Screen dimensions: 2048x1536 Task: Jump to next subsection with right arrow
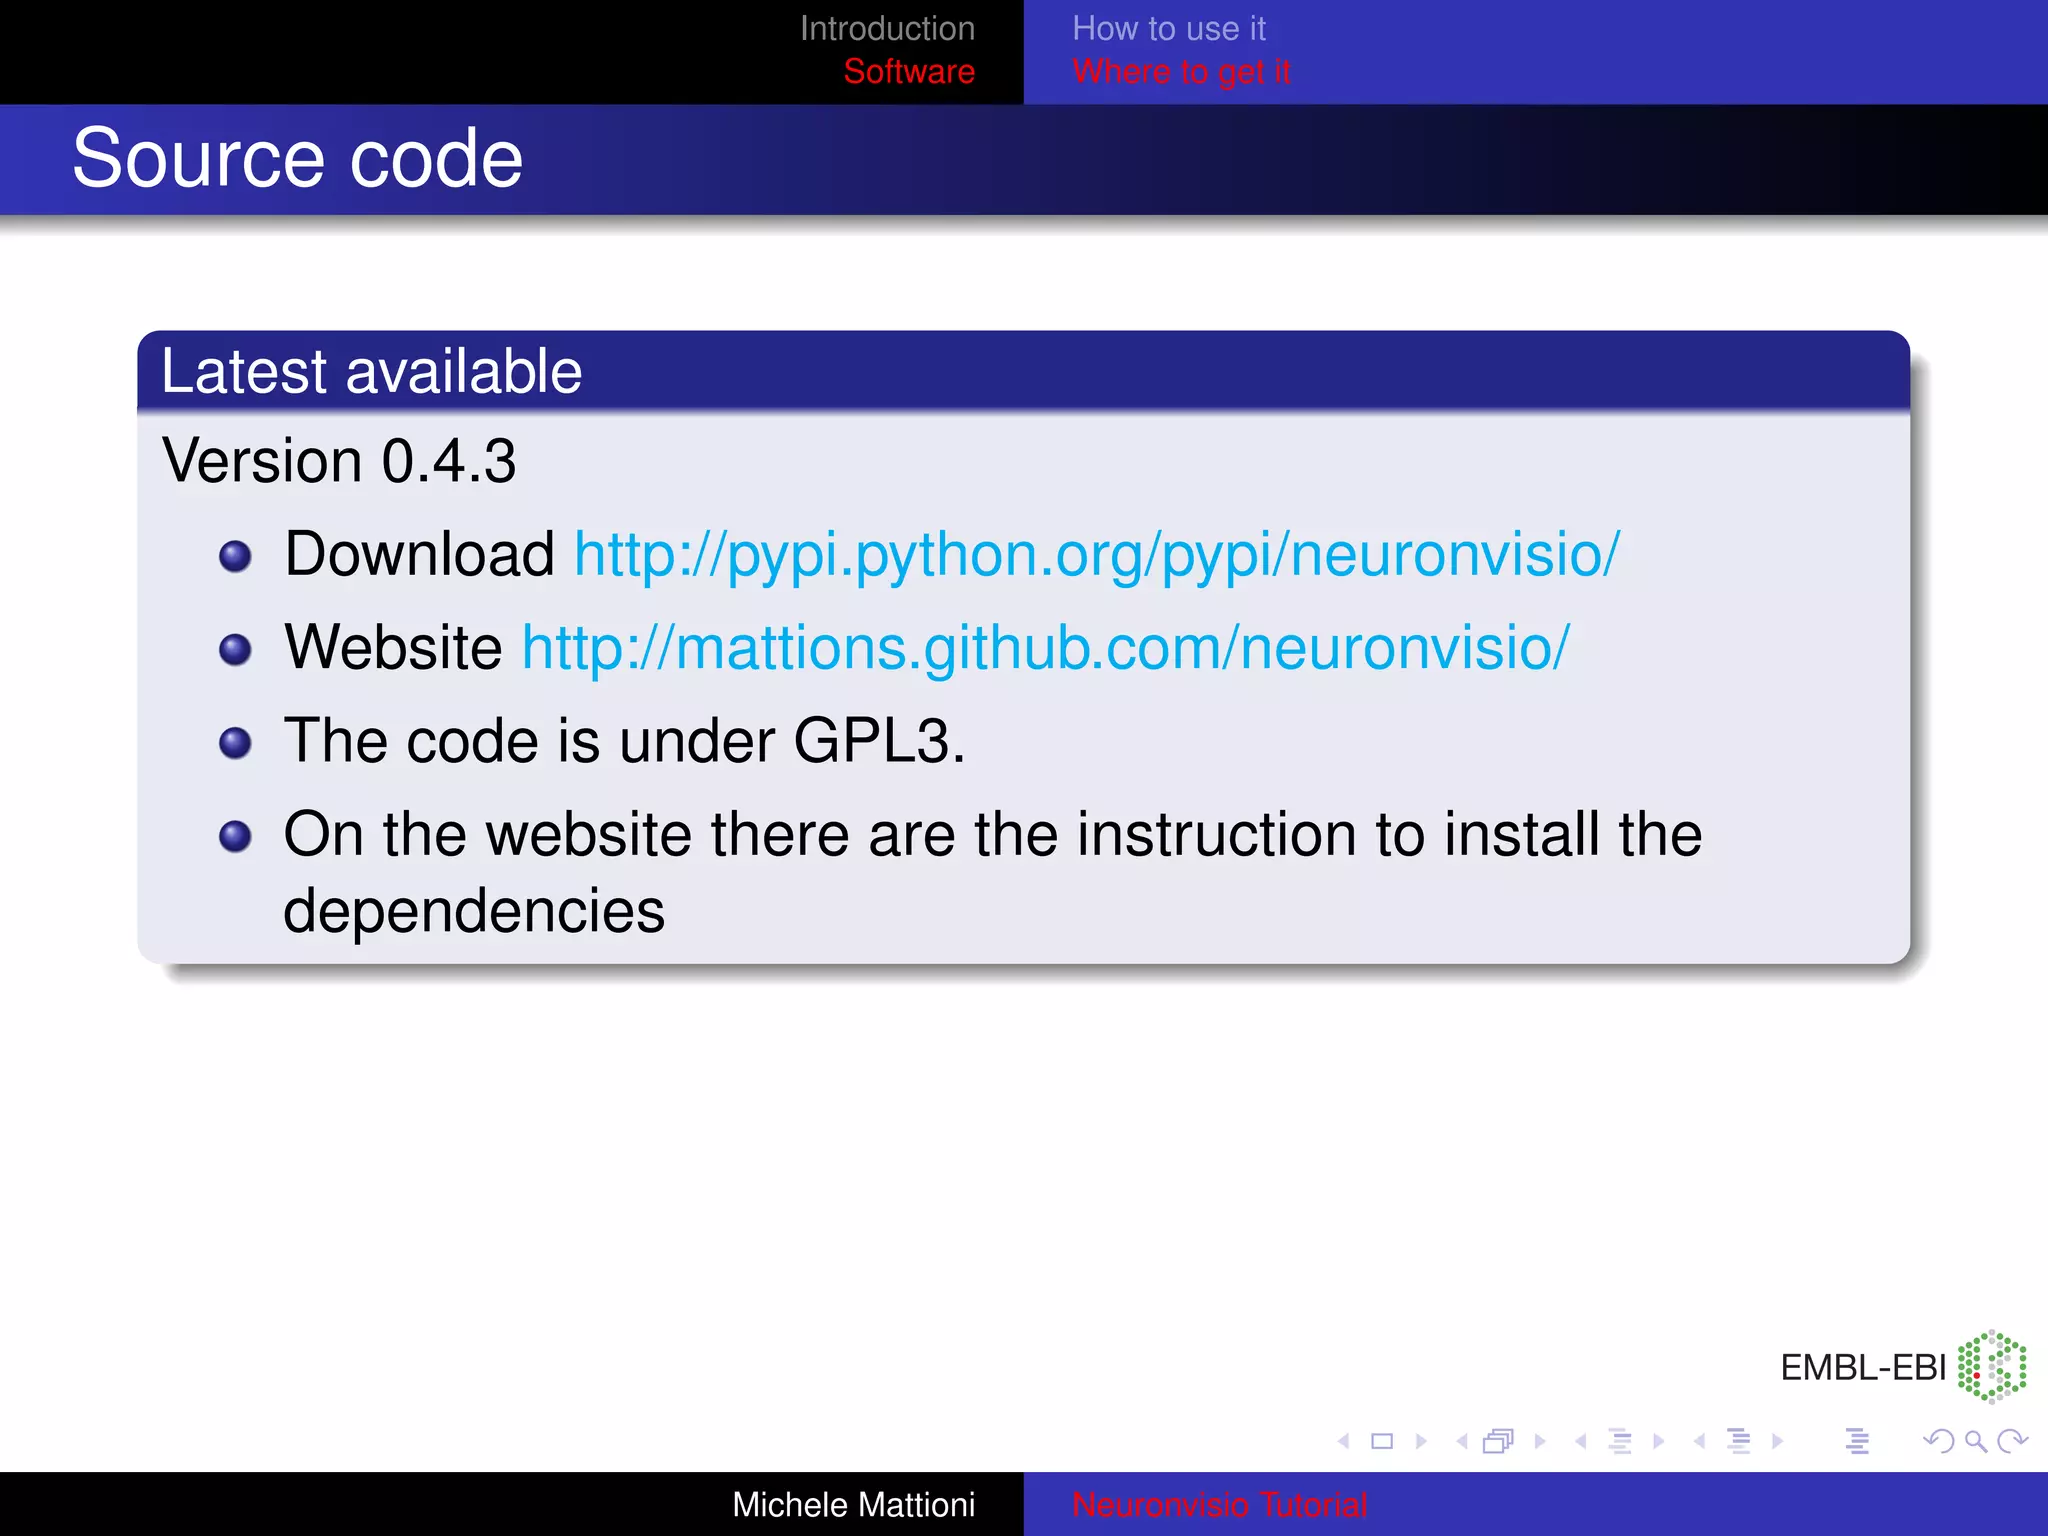[1659, 1441]
